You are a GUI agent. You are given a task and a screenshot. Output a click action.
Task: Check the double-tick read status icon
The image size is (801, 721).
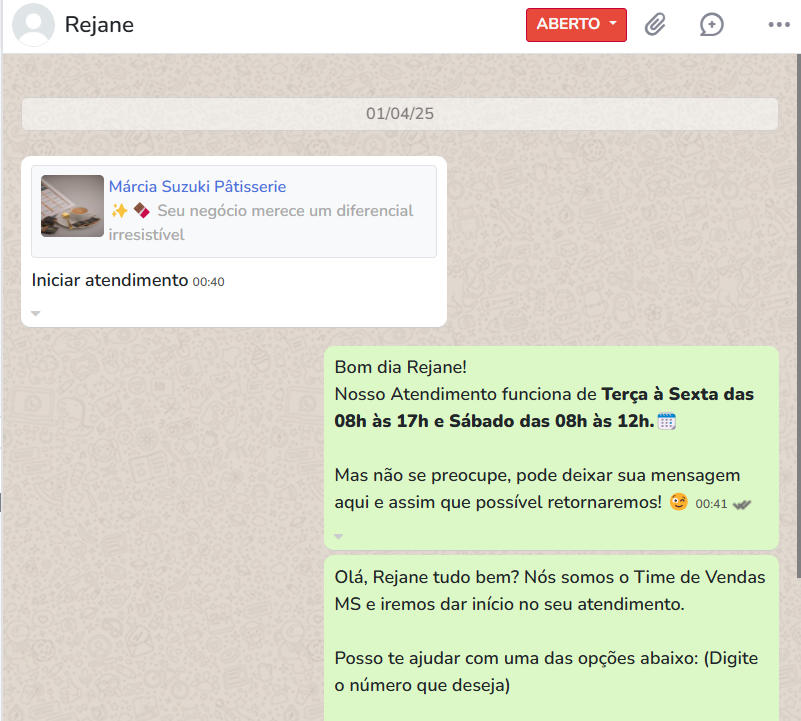pyautogui.click(x=742, y=504)
